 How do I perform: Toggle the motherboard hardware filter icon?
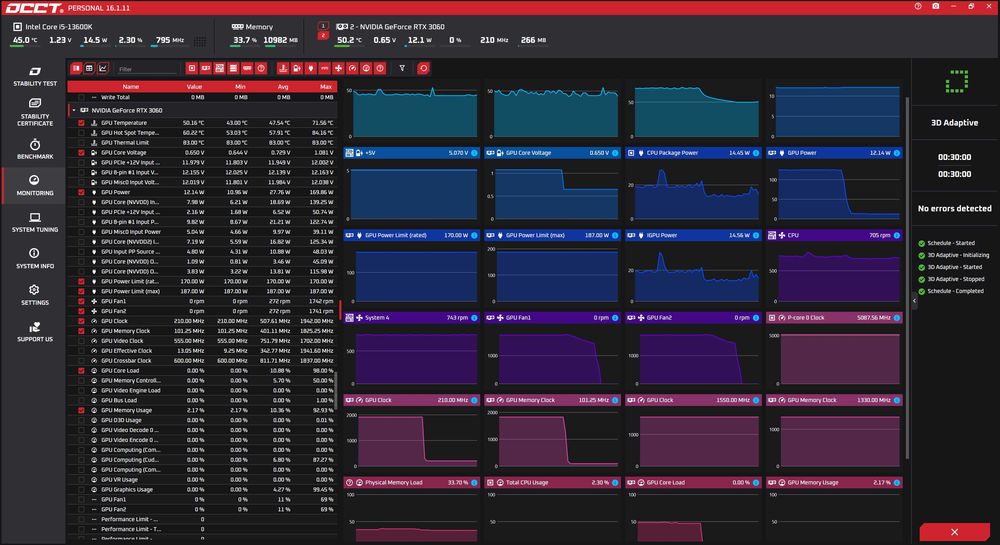point(219,68)
